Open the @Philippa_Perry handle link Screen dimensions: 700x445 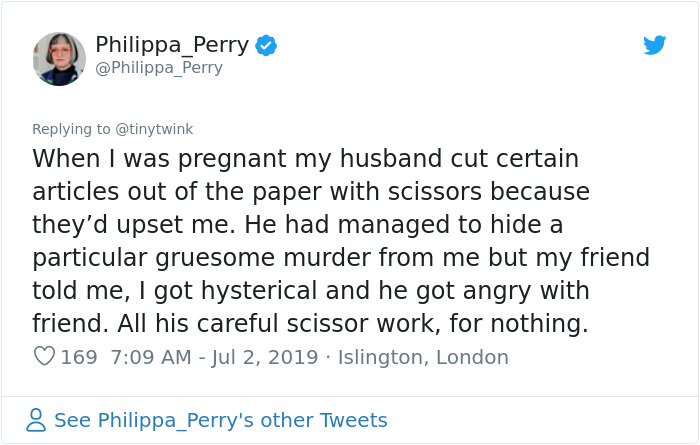tap(159, 68)
